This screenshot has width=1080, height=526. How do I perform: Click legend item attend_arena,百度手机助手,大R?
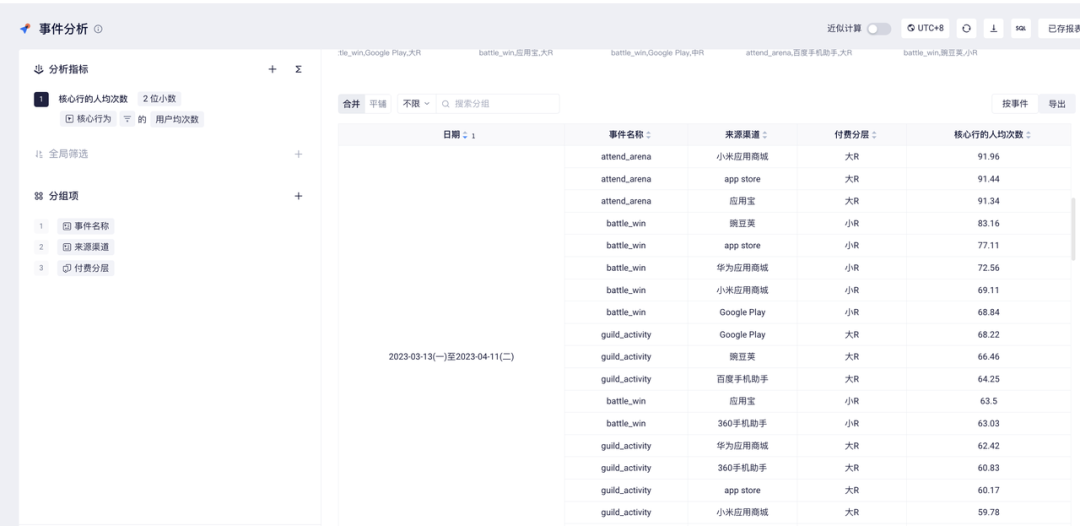pos(799,52)
